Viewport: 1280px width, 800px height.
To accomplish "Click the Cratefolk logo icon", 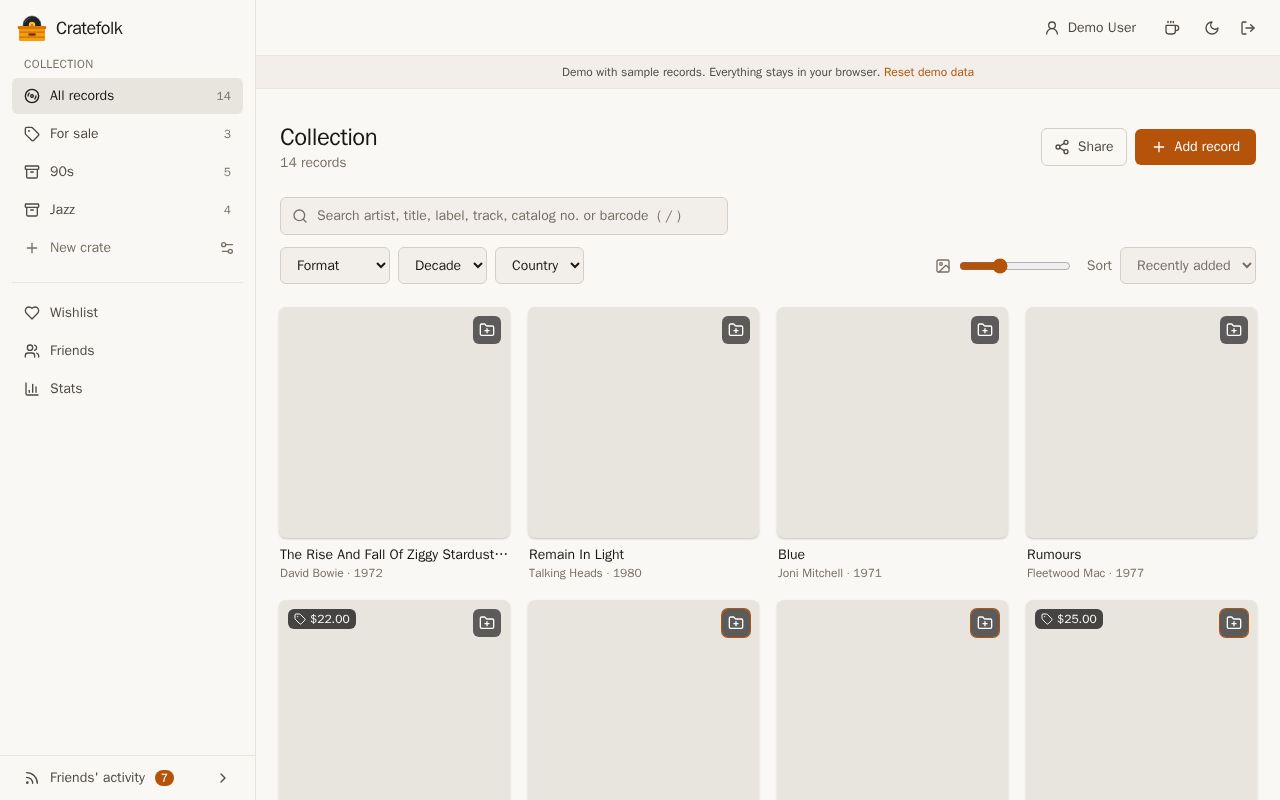I will point(32,28).
